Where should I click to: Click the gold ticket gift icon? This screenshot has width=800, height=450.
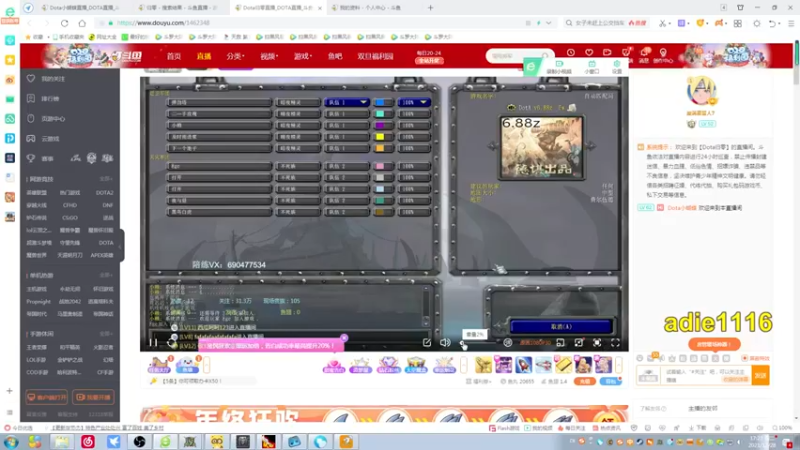pyautogui.click(x=563, y=365)
